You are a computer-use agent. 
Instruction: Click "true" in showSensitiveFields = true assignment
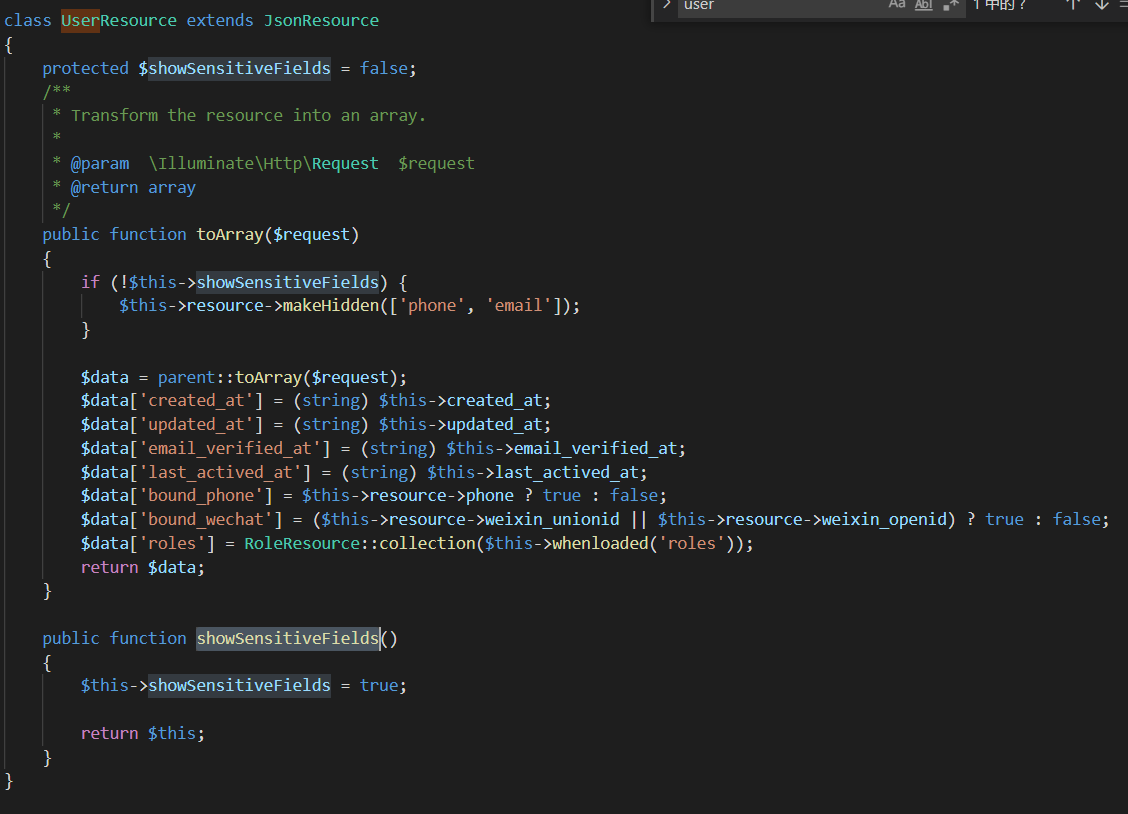(x=378, y=686)
